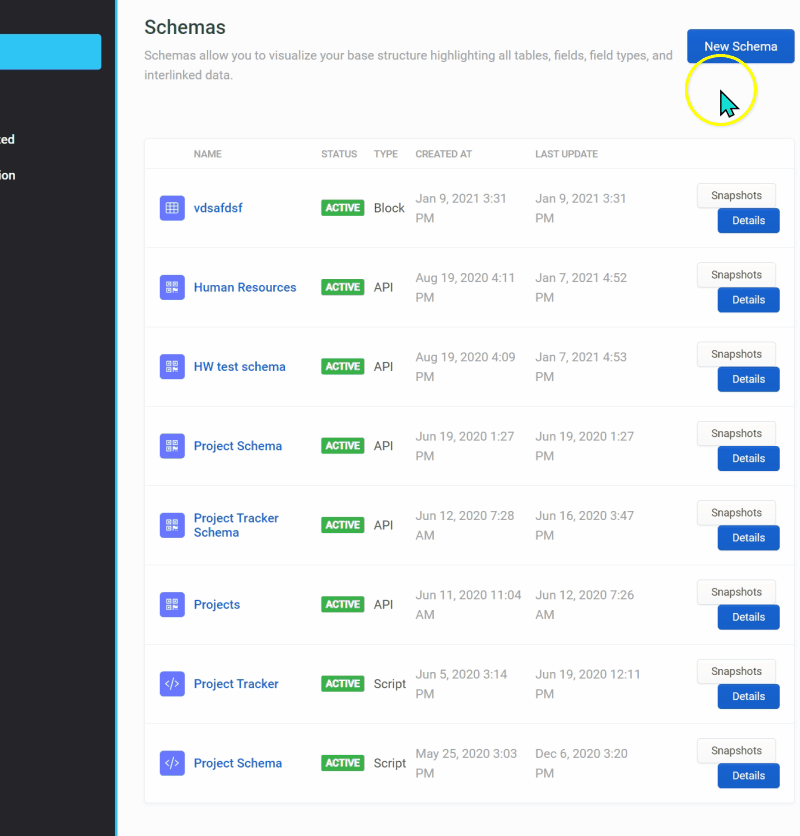
Task: Open the Projects schema link
Action: (217, 604)
